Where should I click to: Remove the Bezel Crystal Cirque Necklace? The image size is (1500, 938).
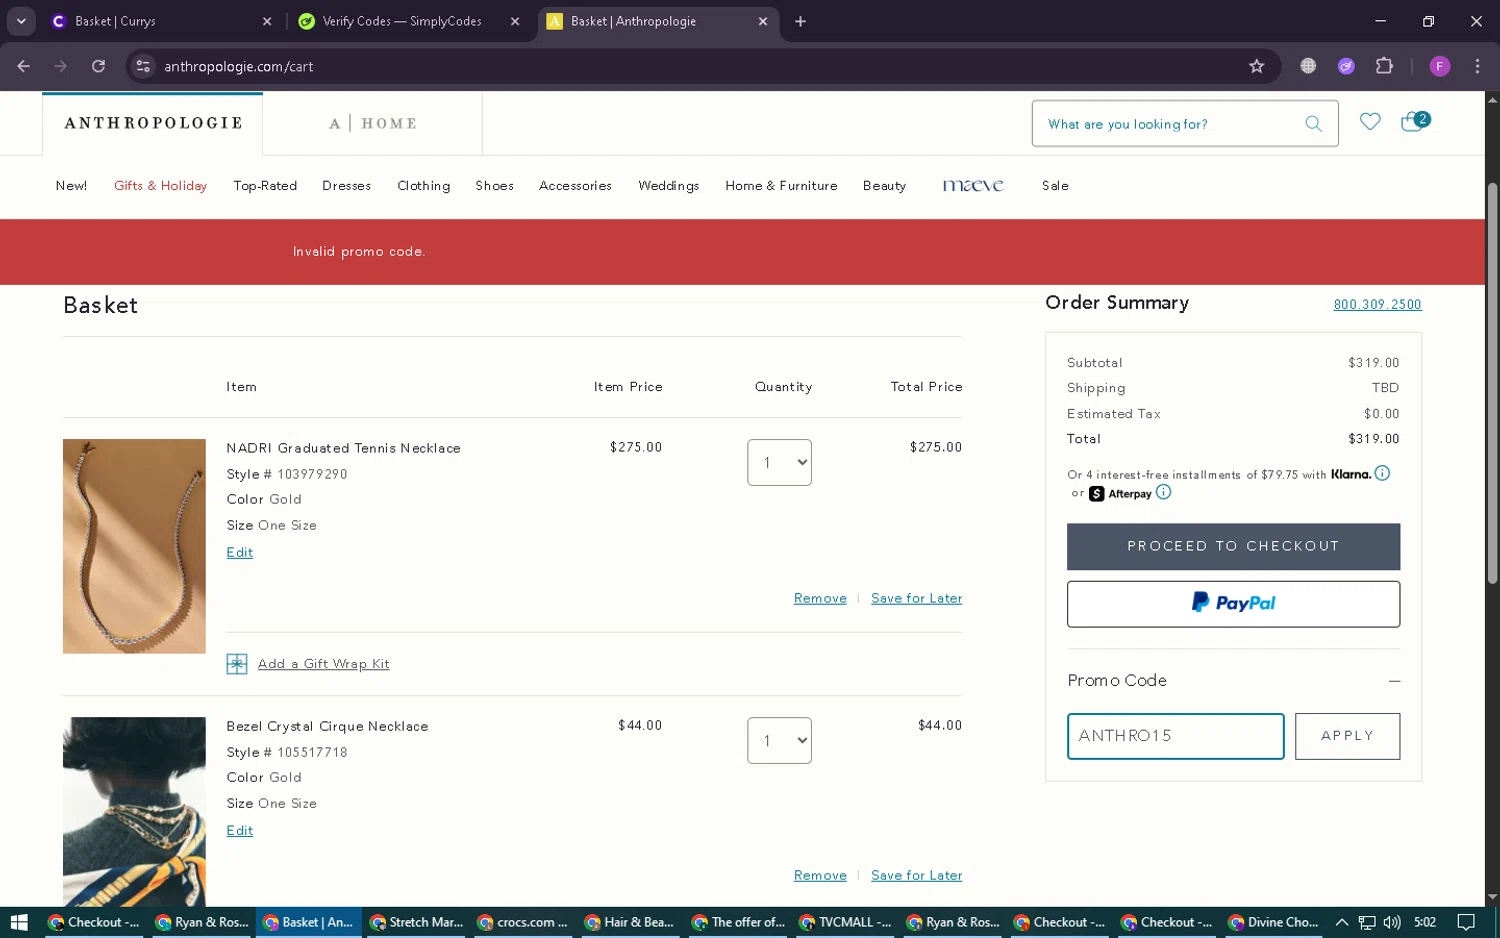point(820,875)
